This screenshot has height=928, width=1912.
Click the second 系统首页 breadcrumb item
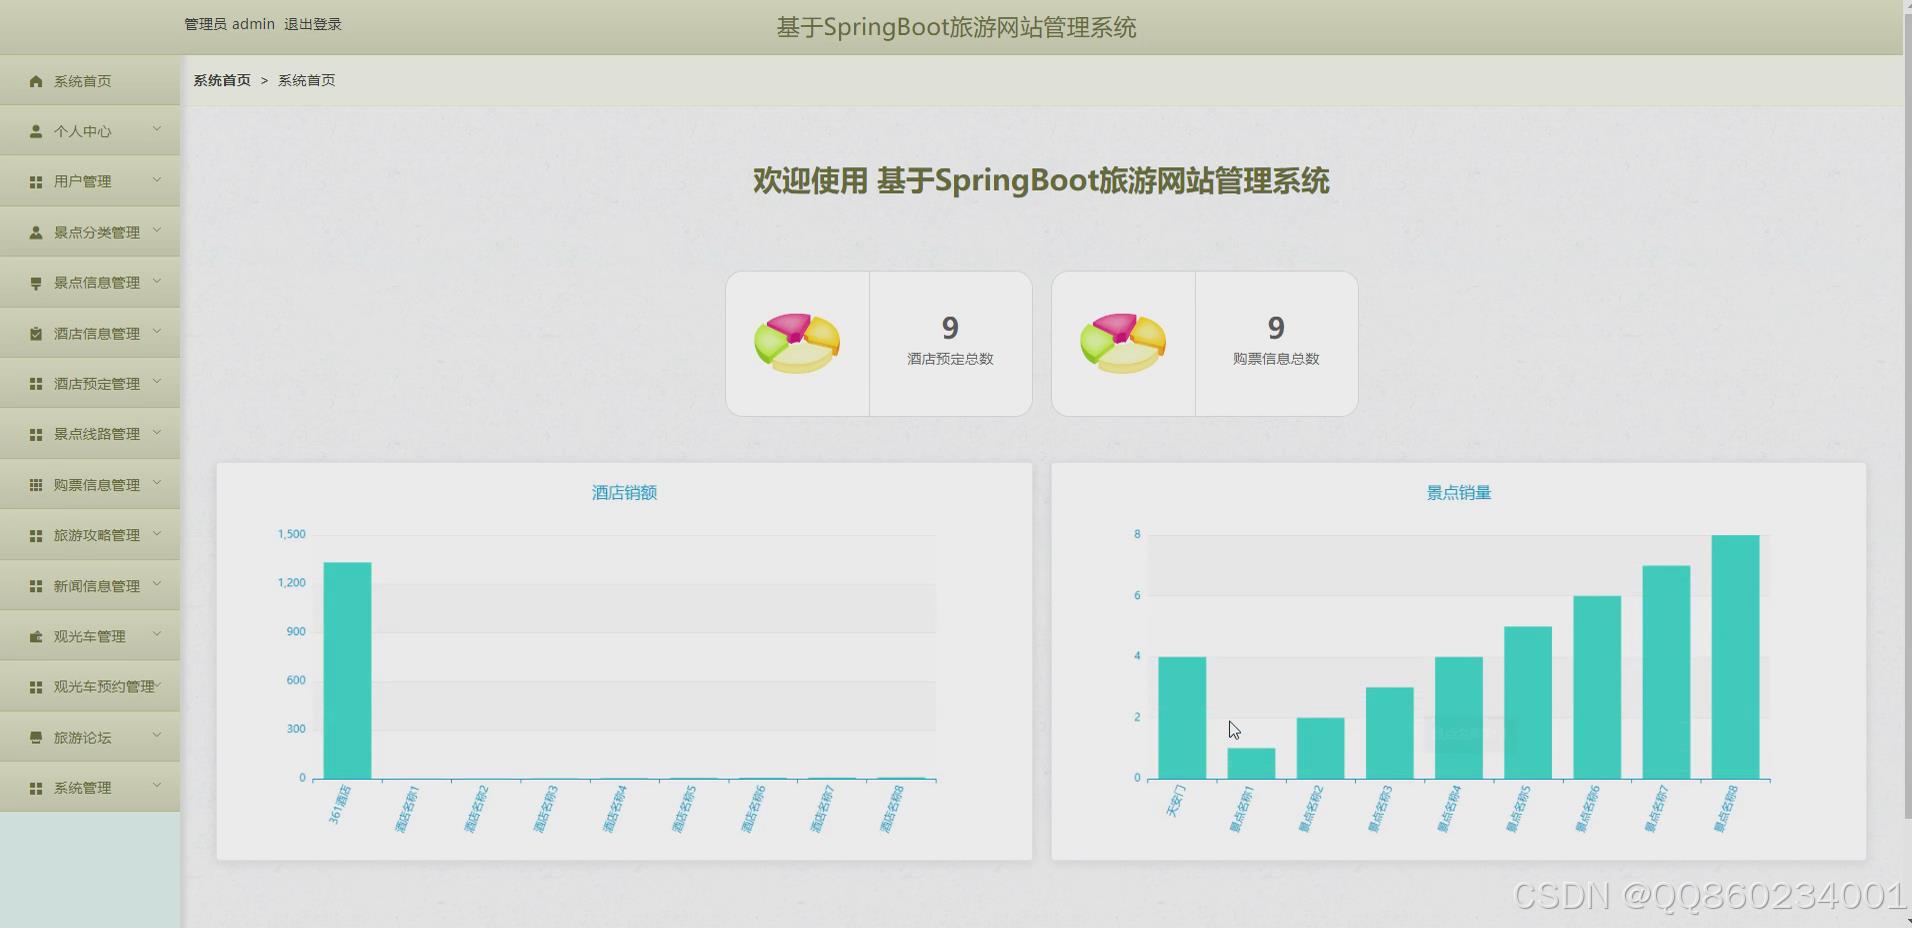pyautogui.click(x=307, y=80)
